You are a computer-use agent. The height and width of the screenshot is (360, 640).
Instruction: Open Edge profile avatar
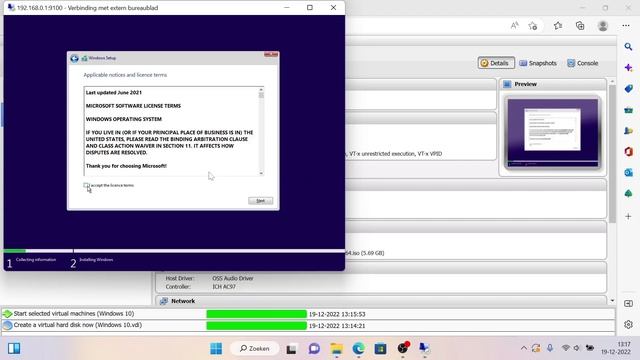[x=603, y=26]
